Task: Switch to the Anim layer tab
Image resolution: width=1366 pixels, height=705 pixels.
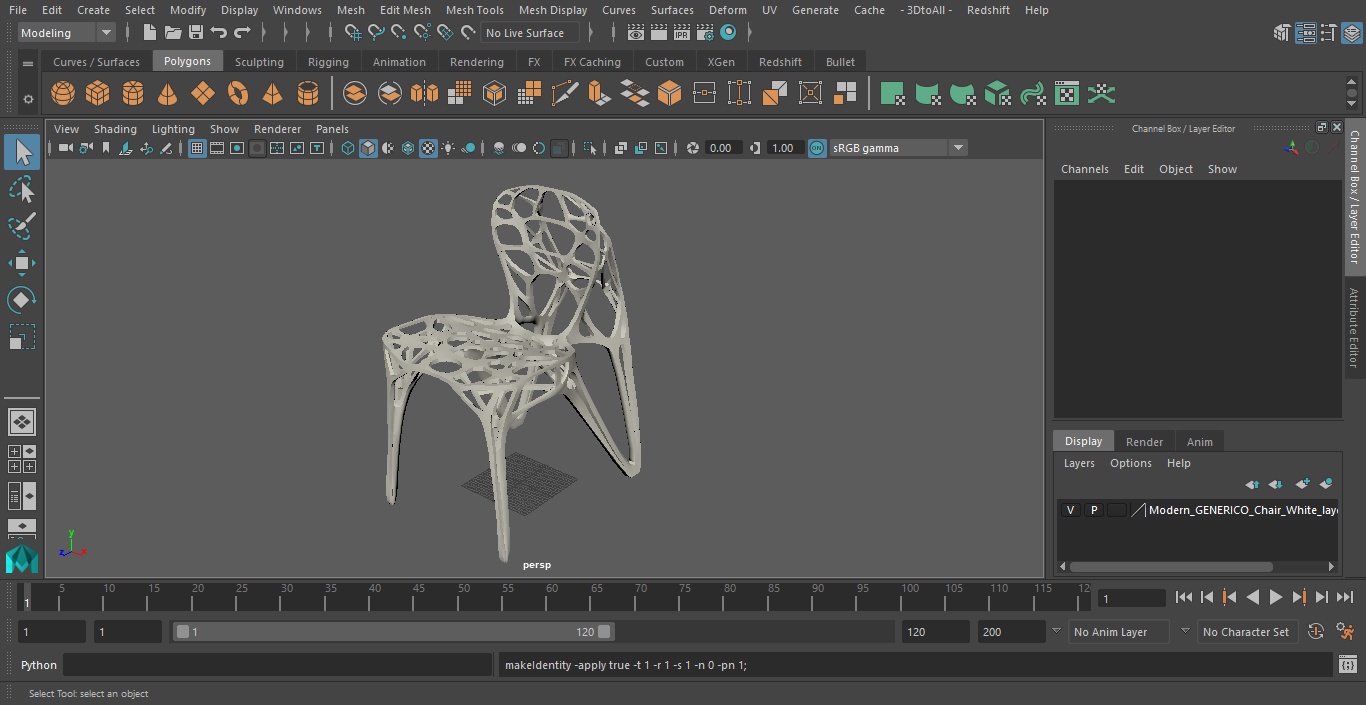Action: click(x=1199, y=442)
